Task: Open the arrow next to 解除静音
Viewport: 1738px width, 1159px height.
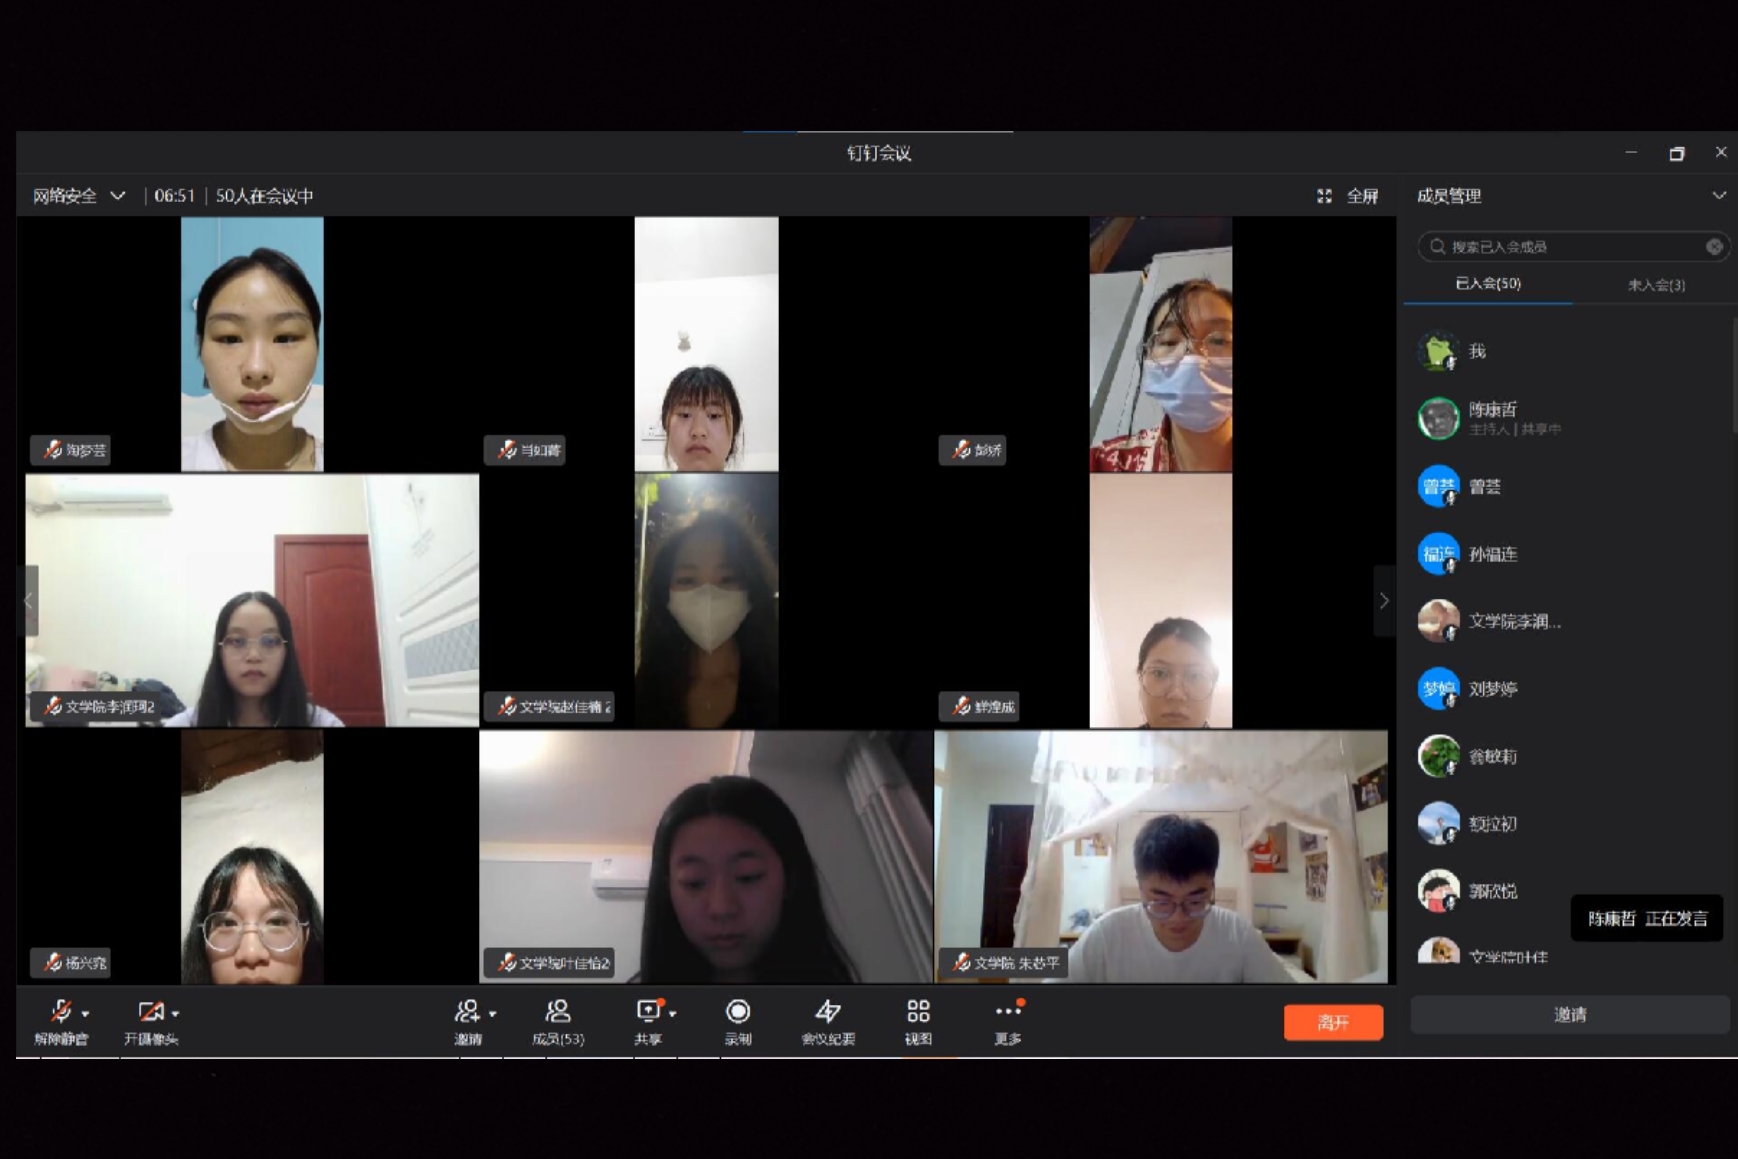Action: pos(85,1013)
